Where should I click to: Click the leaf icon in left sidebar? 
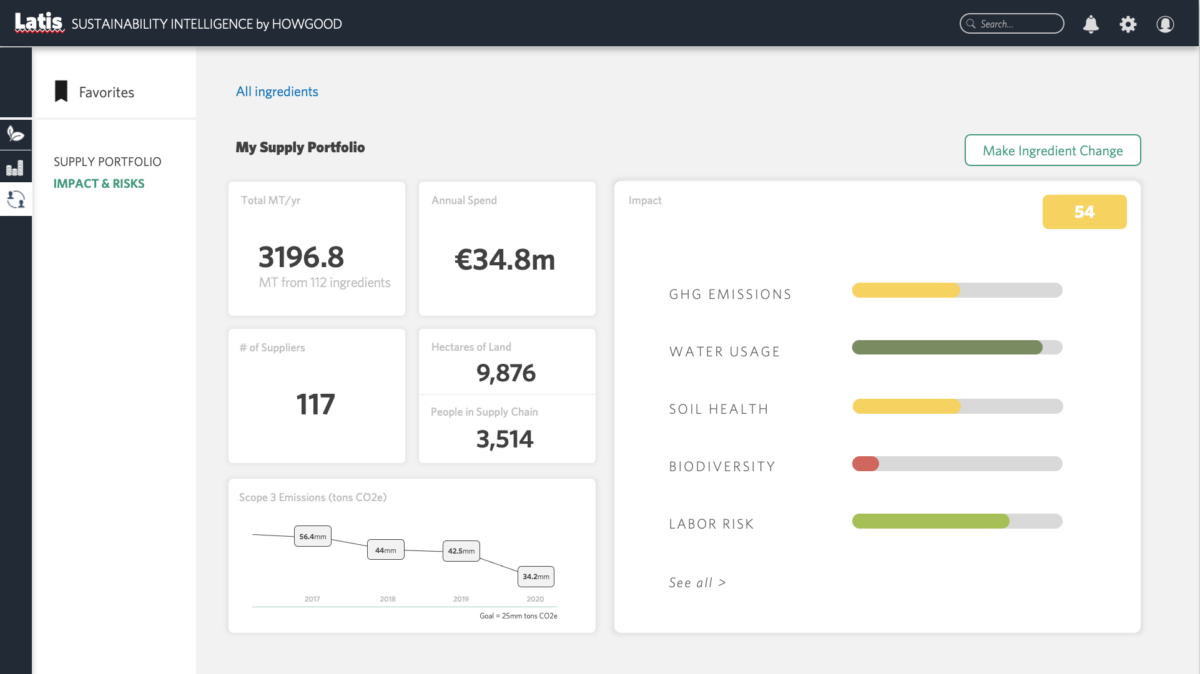15,133
